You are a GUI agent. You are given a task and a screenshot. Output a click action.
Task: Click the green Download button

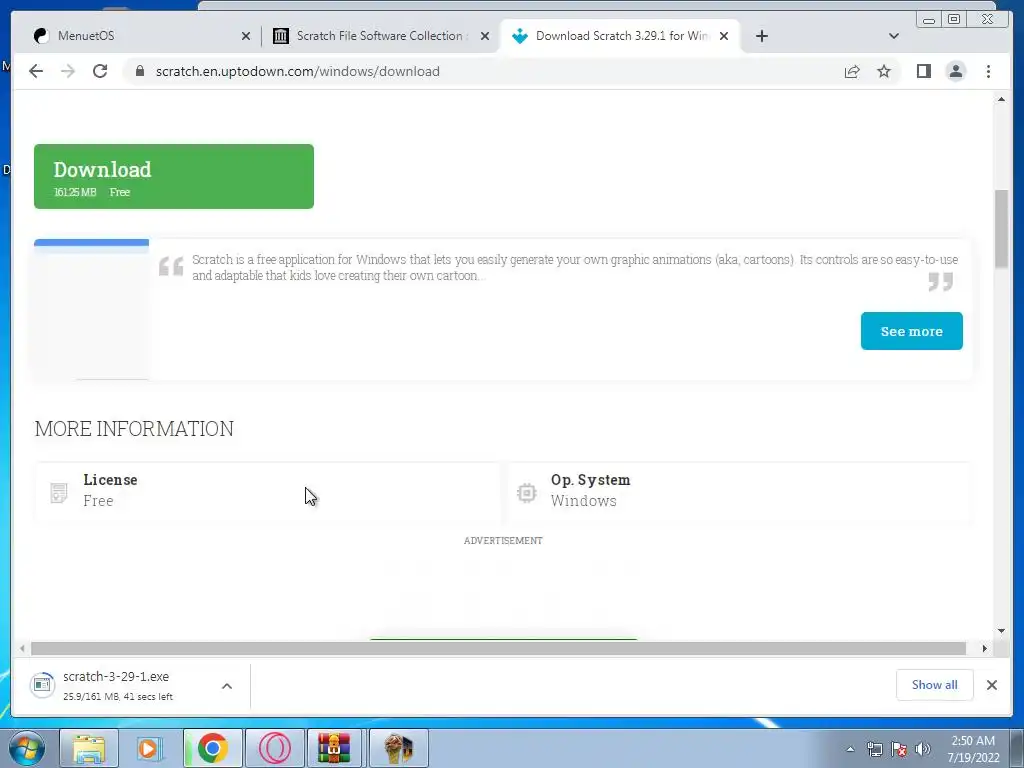174,176
